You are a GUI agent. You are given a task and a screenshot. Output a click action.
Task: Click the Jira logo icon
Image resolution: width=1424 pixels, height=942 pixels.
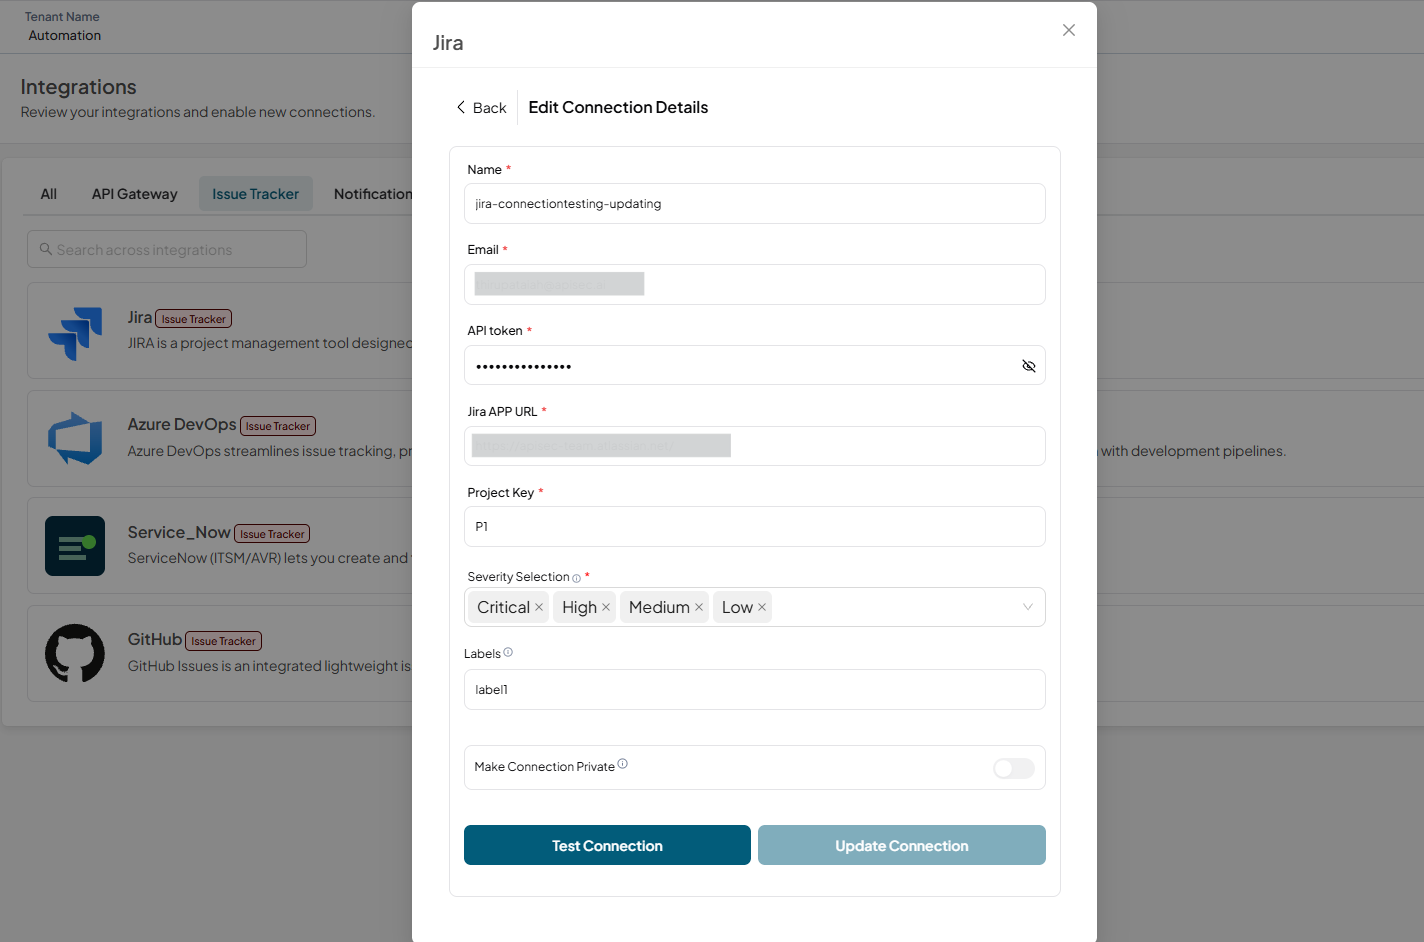75,333
